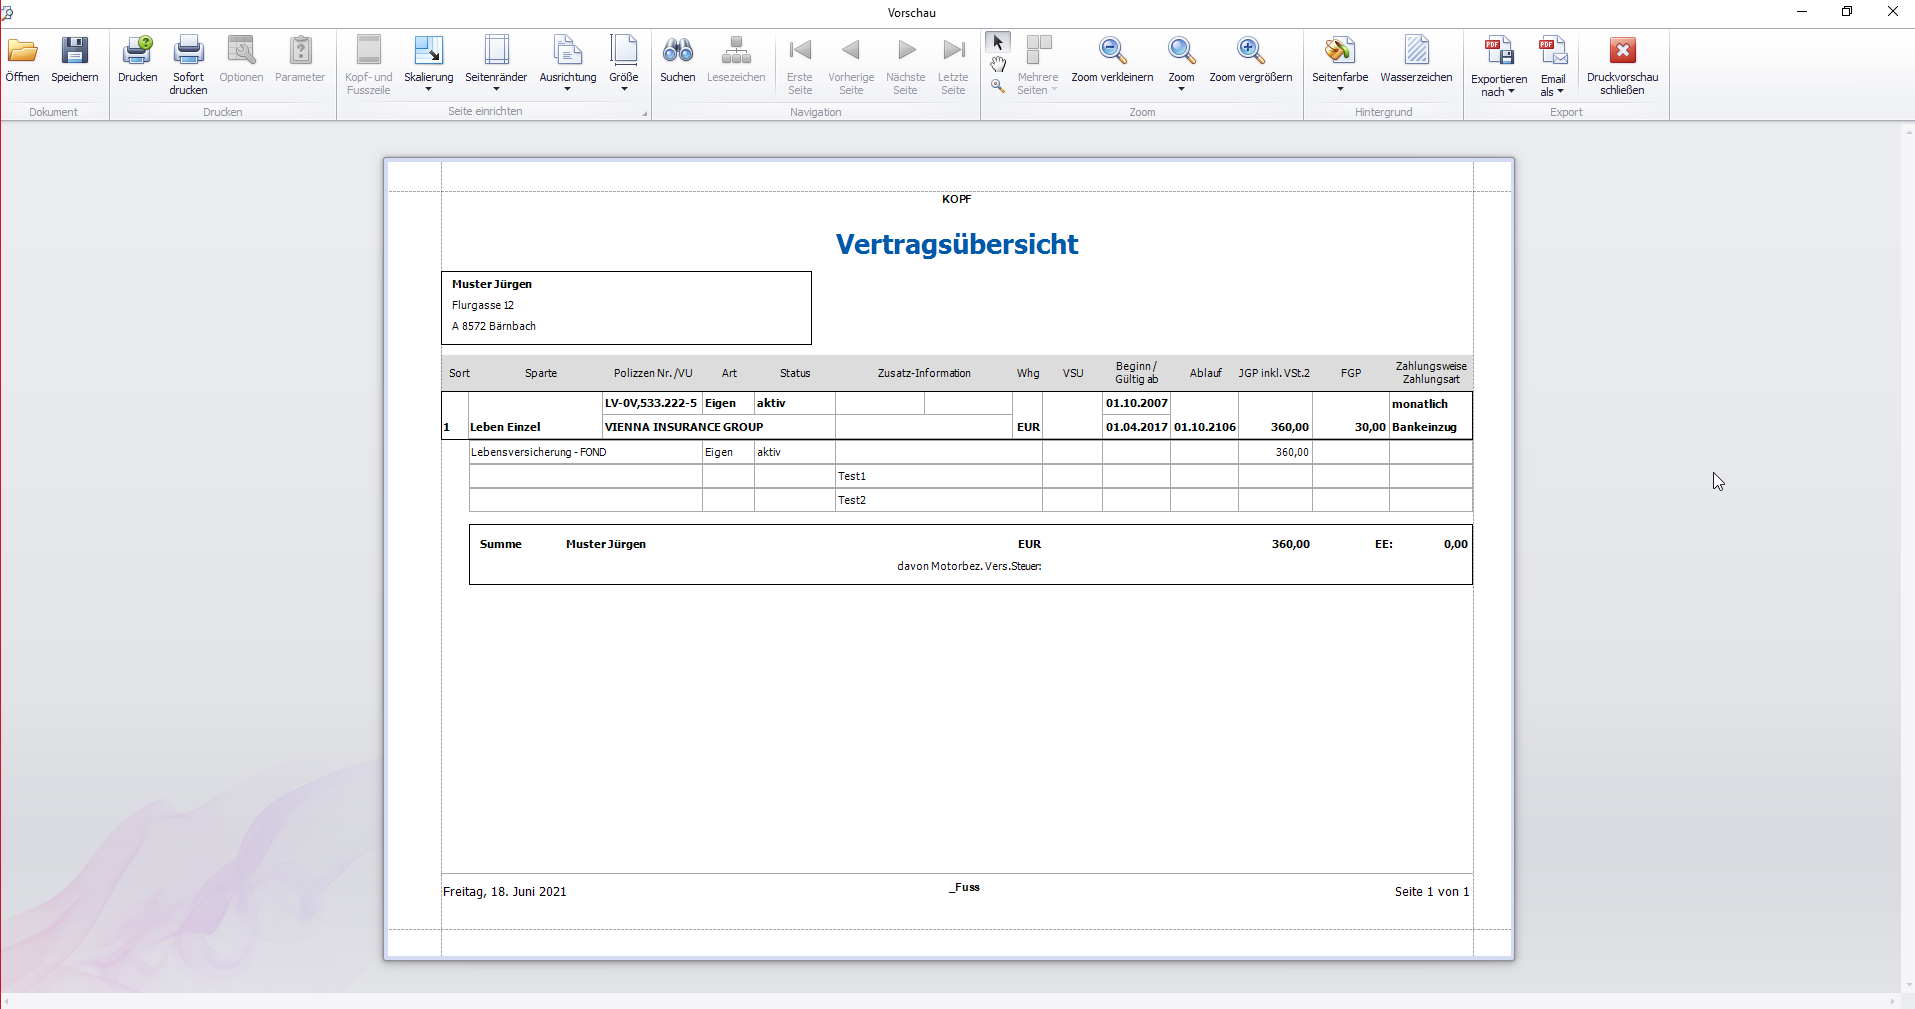Click the Freitag, 18. Juni 2021 date
This screenshot has height=1009, width=1915.
[505, 892]
